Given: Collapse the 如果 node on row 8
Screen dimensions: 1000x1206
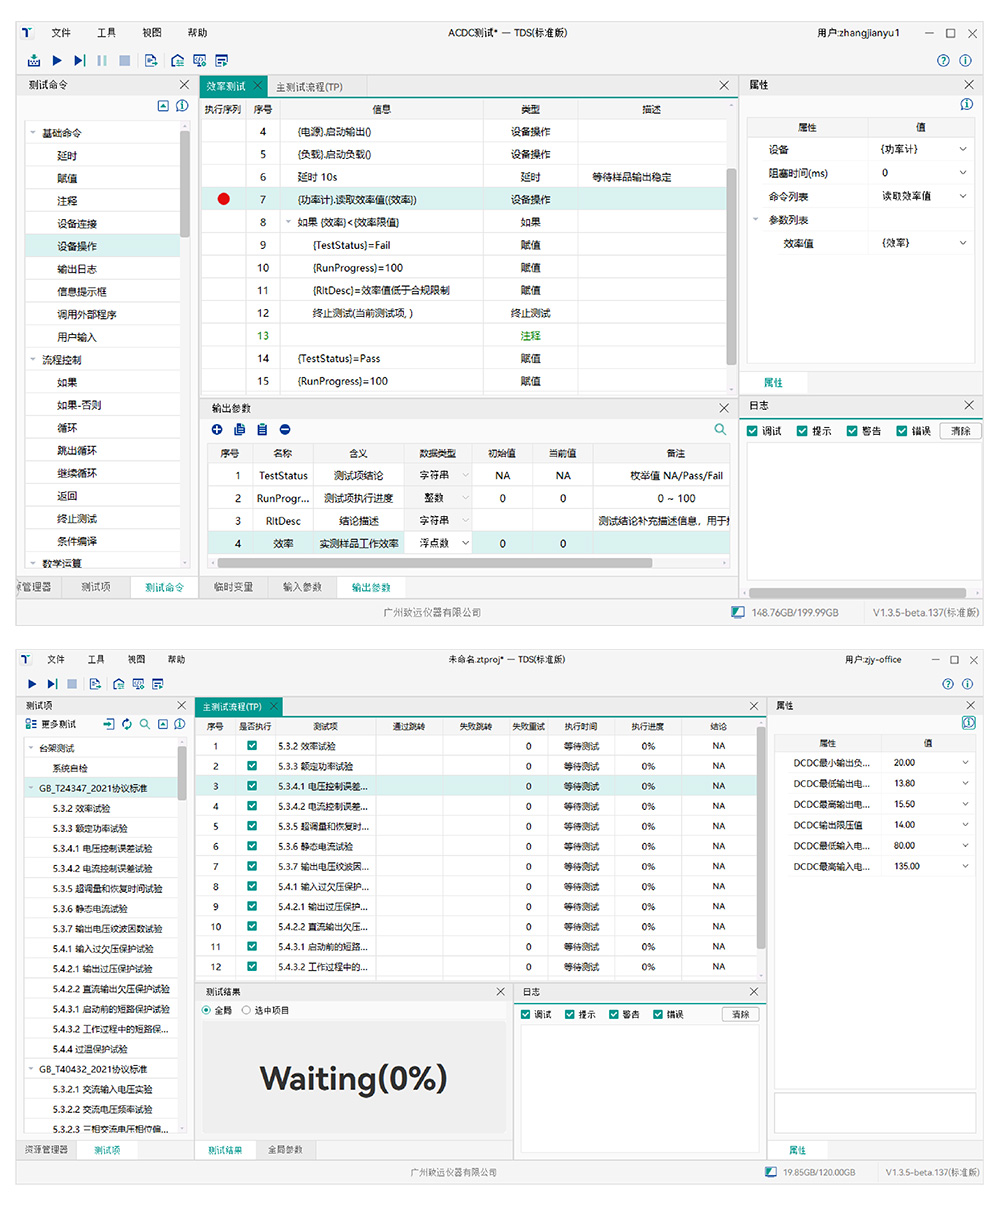Looking at the screenshot, I should pyautogui.click(x=289, y=222).
